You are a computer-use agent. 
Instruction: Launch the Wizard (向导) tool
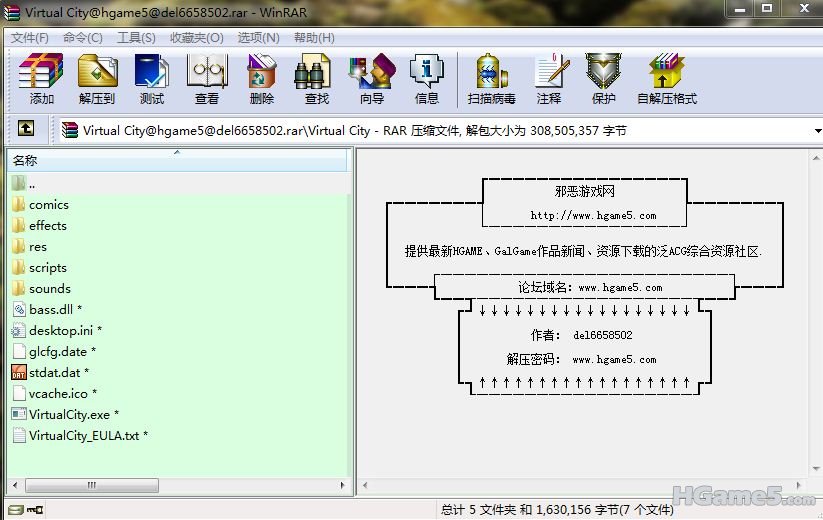(x=372, y=70)
